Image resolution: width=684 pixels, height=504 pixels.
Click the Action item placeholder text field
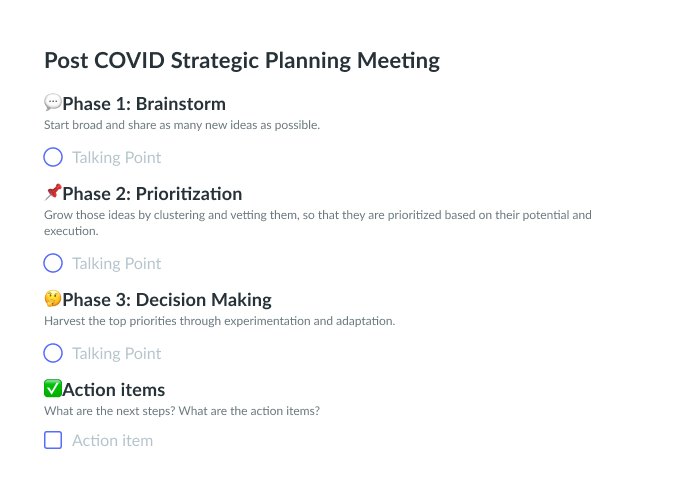112,440
